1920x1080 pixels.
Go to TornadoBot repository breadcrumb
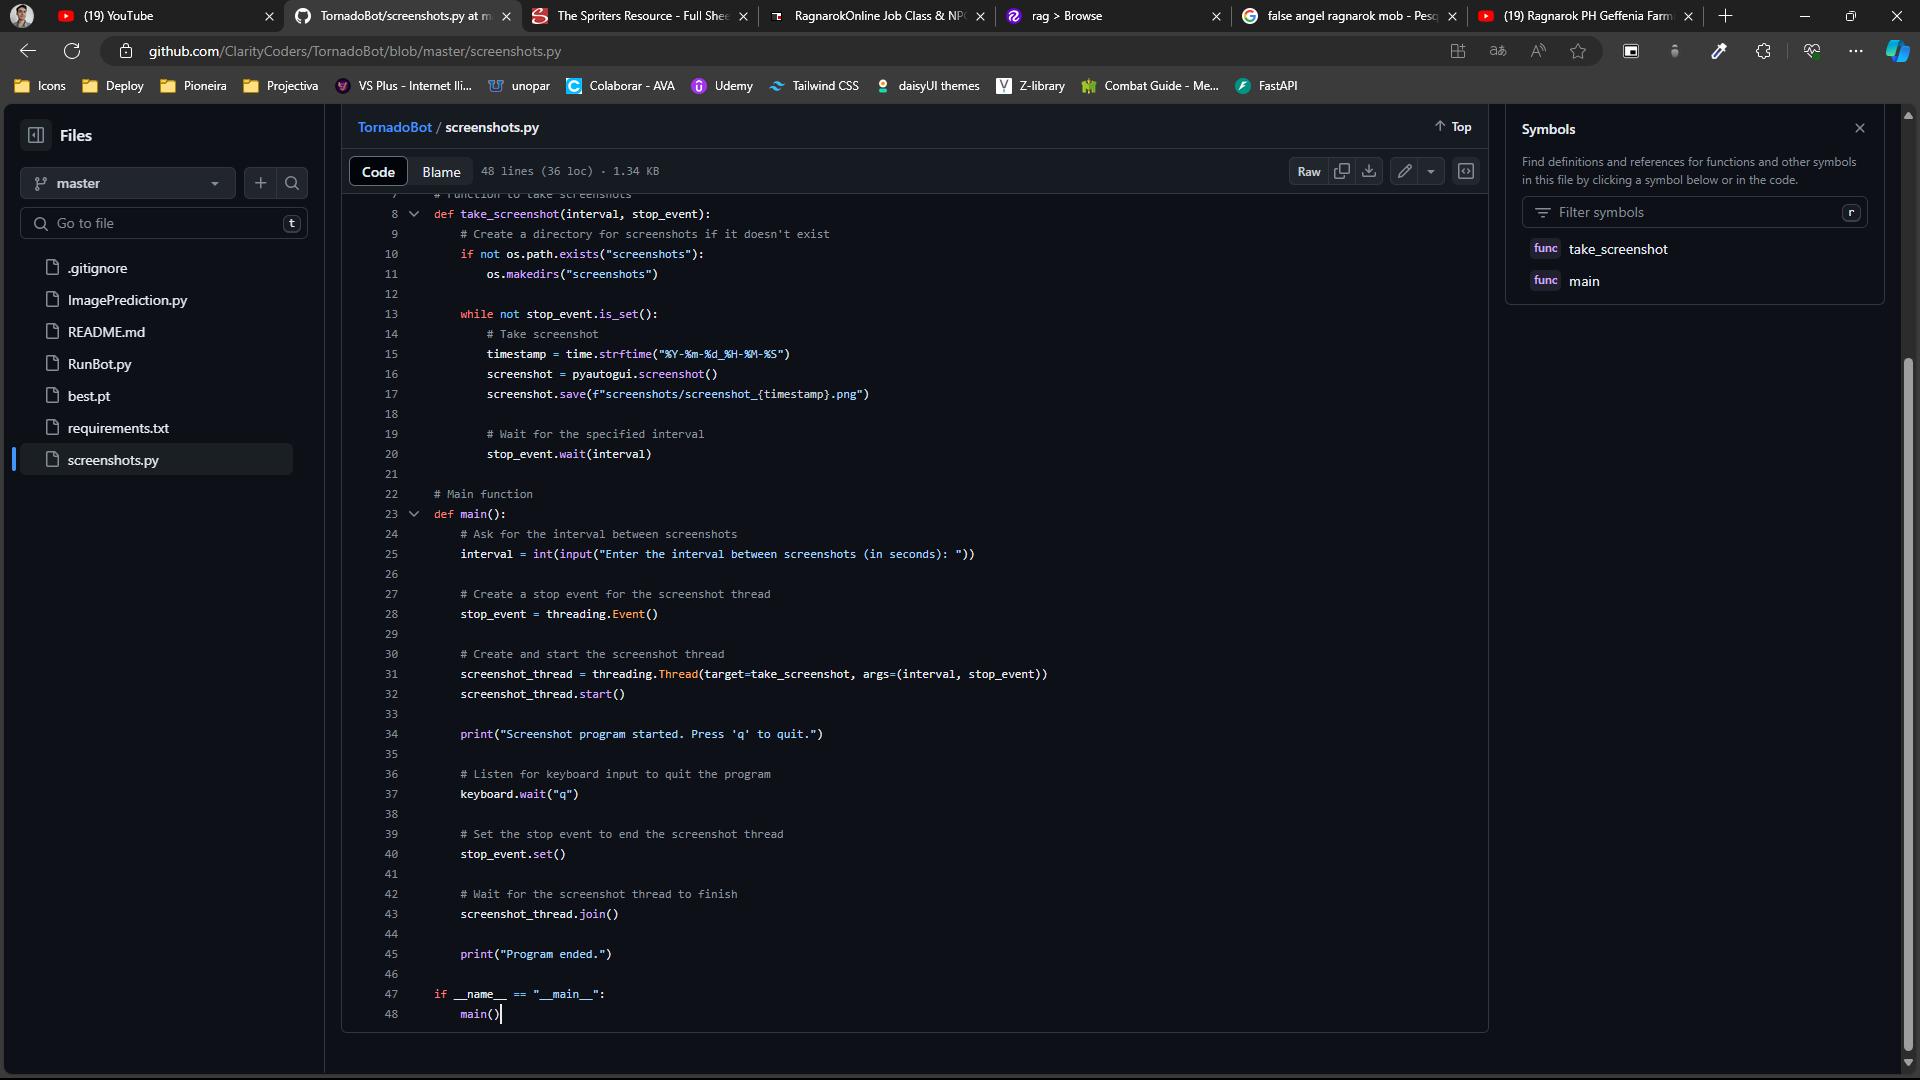(395, 127)
